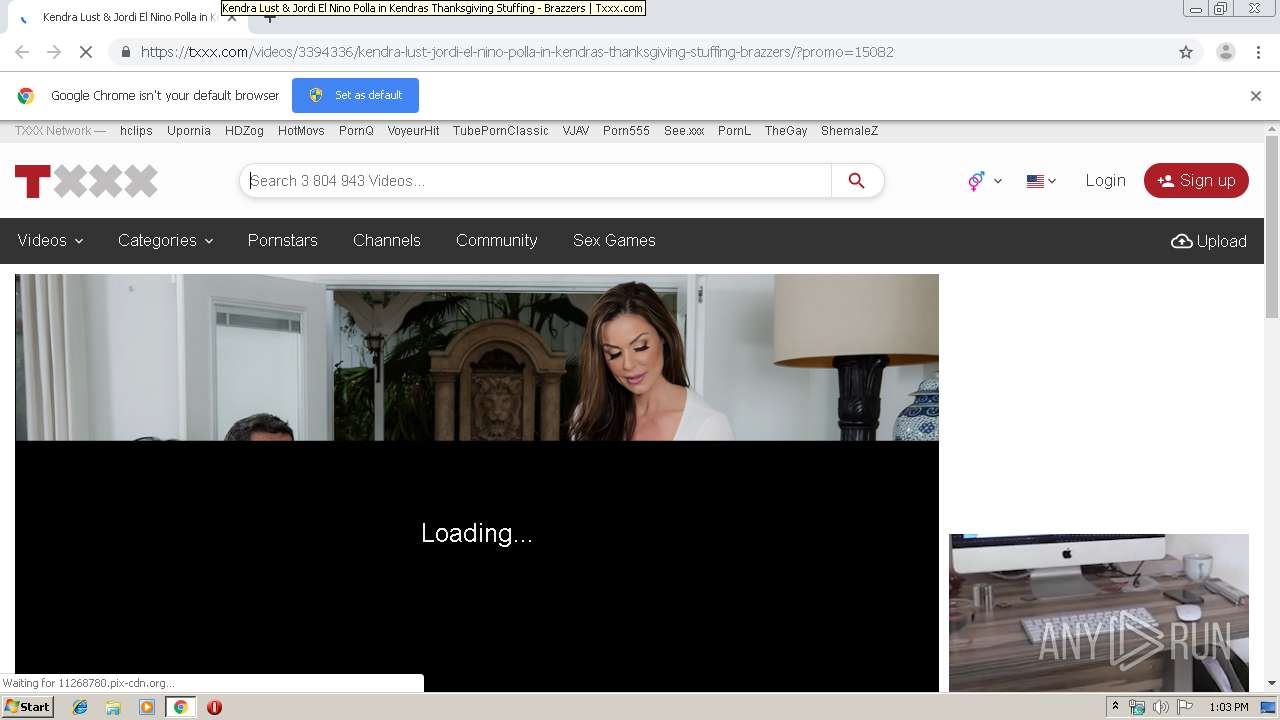Open the Windows Start menu

pos(28,707)
